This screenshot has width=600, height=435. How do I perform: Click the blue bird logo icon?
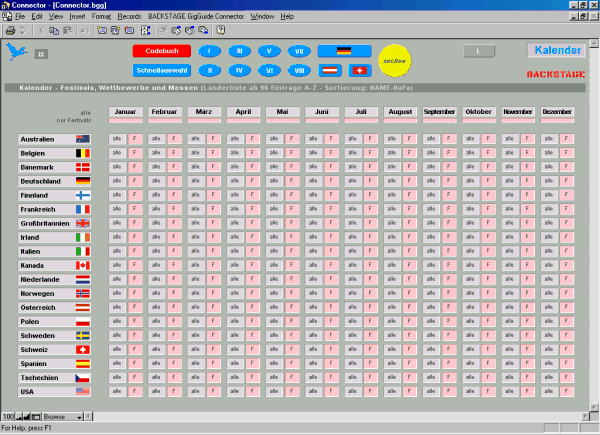coord(17,53)
